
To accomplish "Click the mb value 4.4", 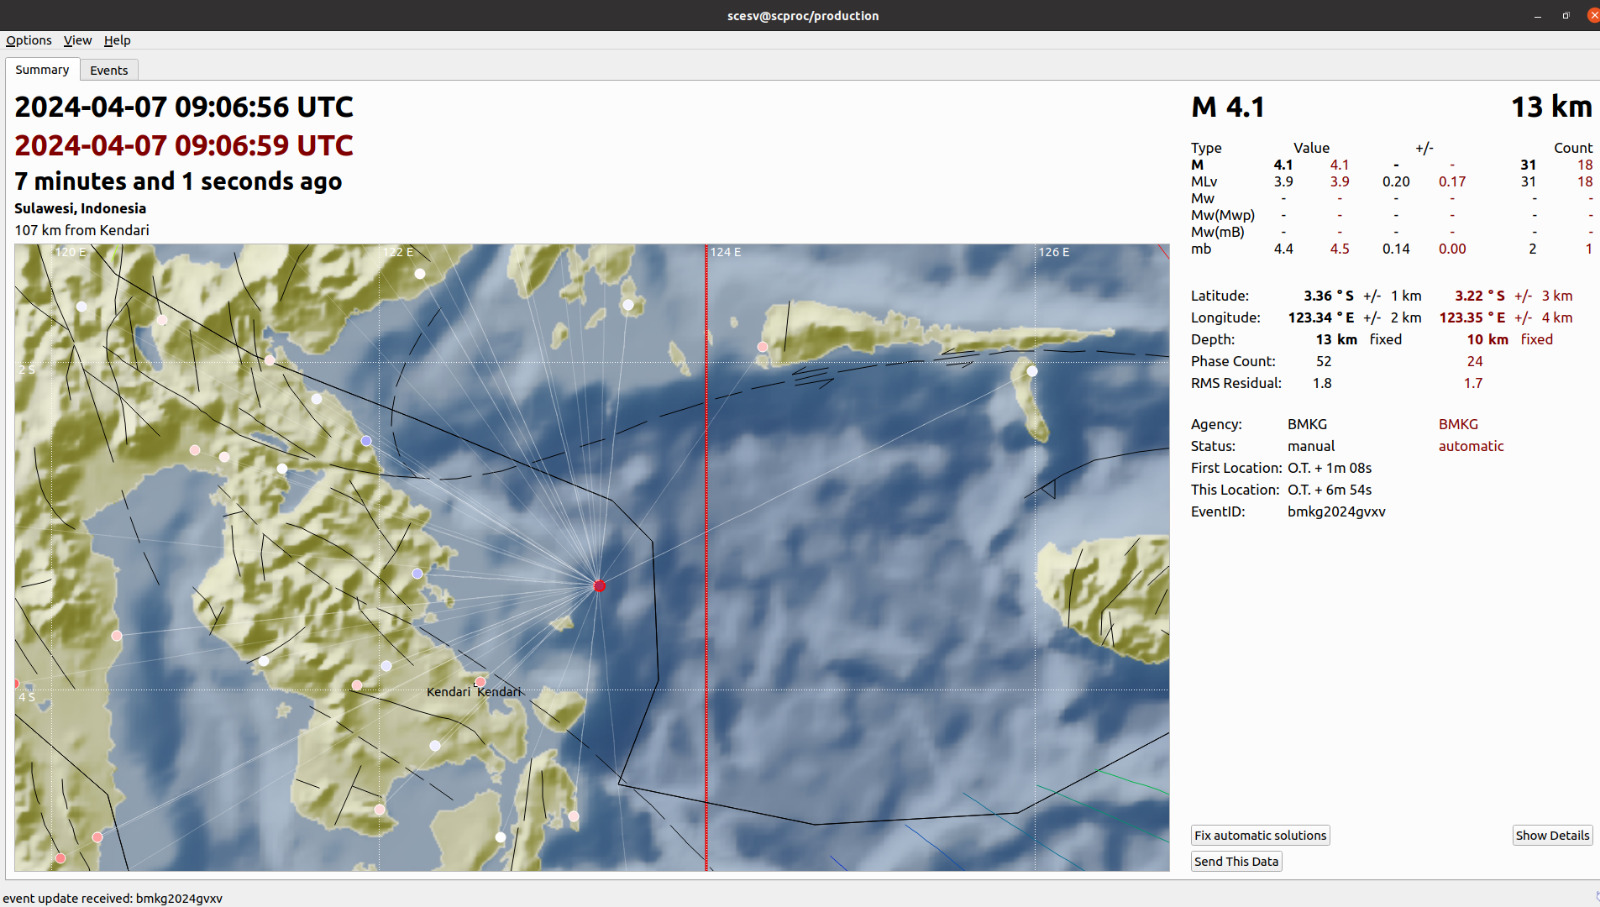I will click(x=1283, y=249).
